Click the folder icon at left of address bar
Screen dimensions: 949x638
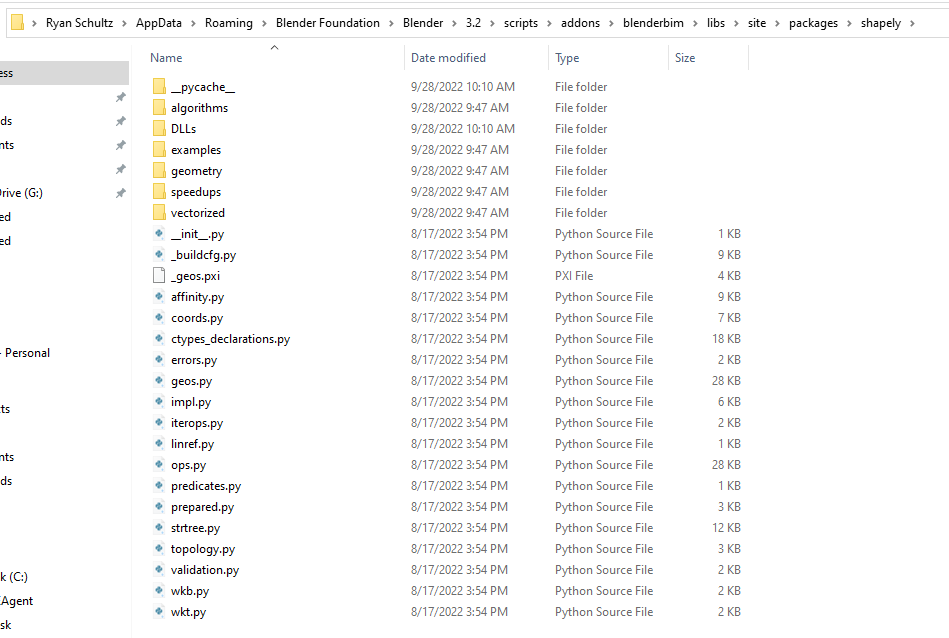coord(15,20)
